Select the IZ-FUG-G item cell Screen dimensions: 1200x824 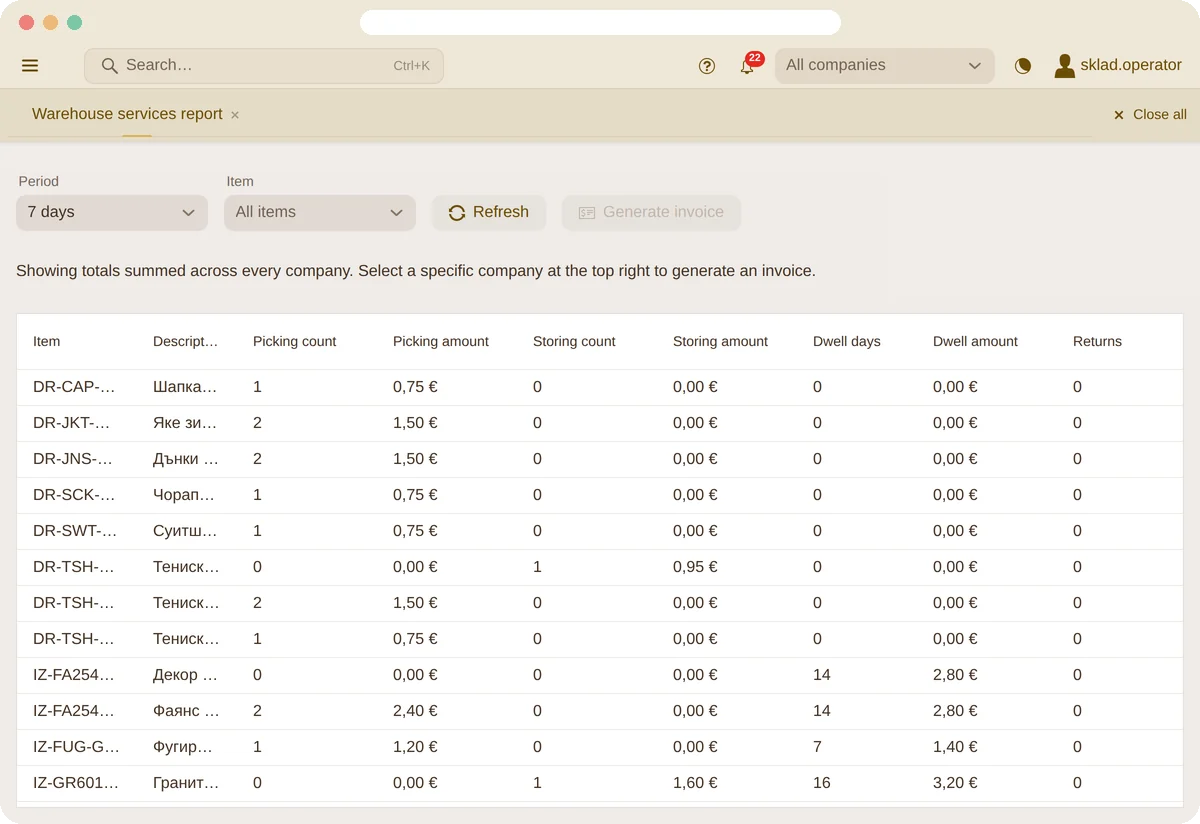pyautogui.click(x=75, y=747)
